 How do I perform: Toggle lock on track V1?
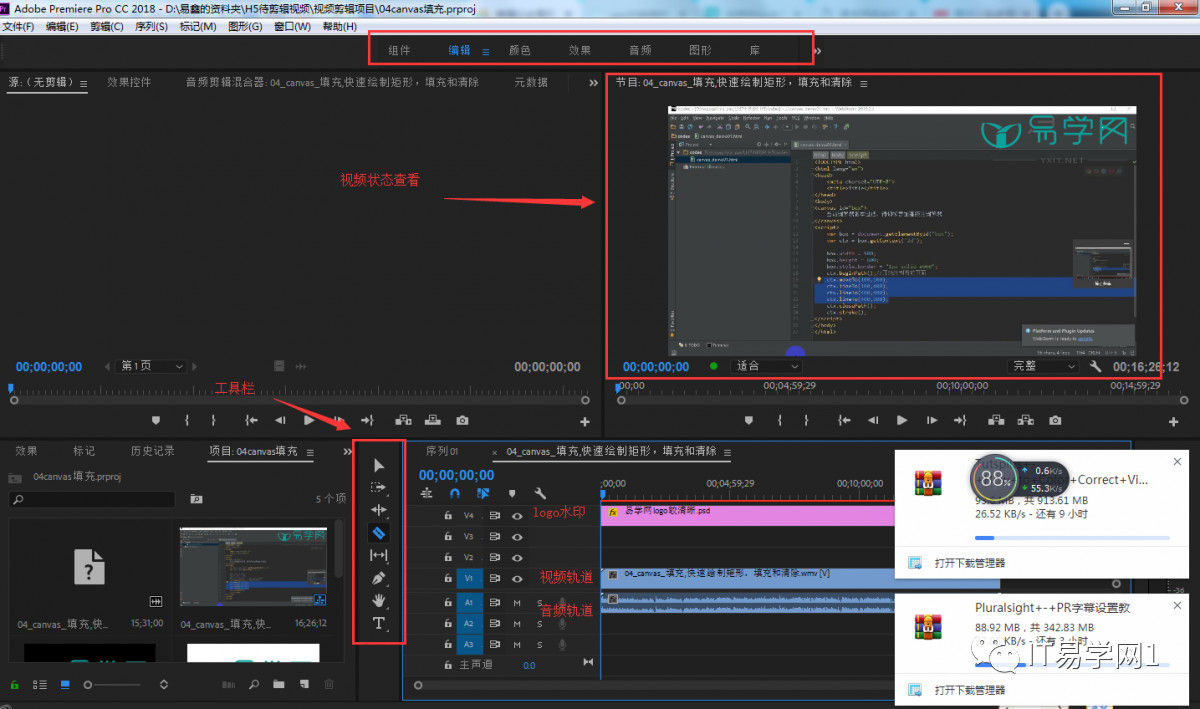tap(446, 579)
